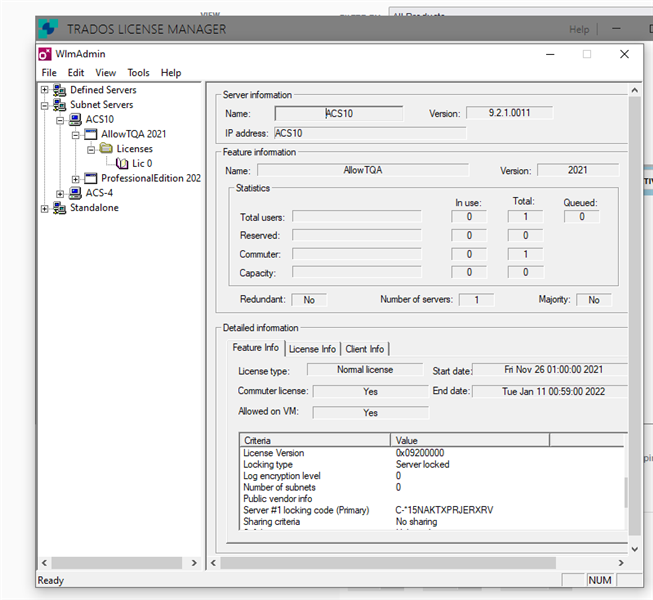Image resolution: width=653 pixels, height=600 pixels.
Task: Select the Server #1 locking code row
Action: coord(432,510)
